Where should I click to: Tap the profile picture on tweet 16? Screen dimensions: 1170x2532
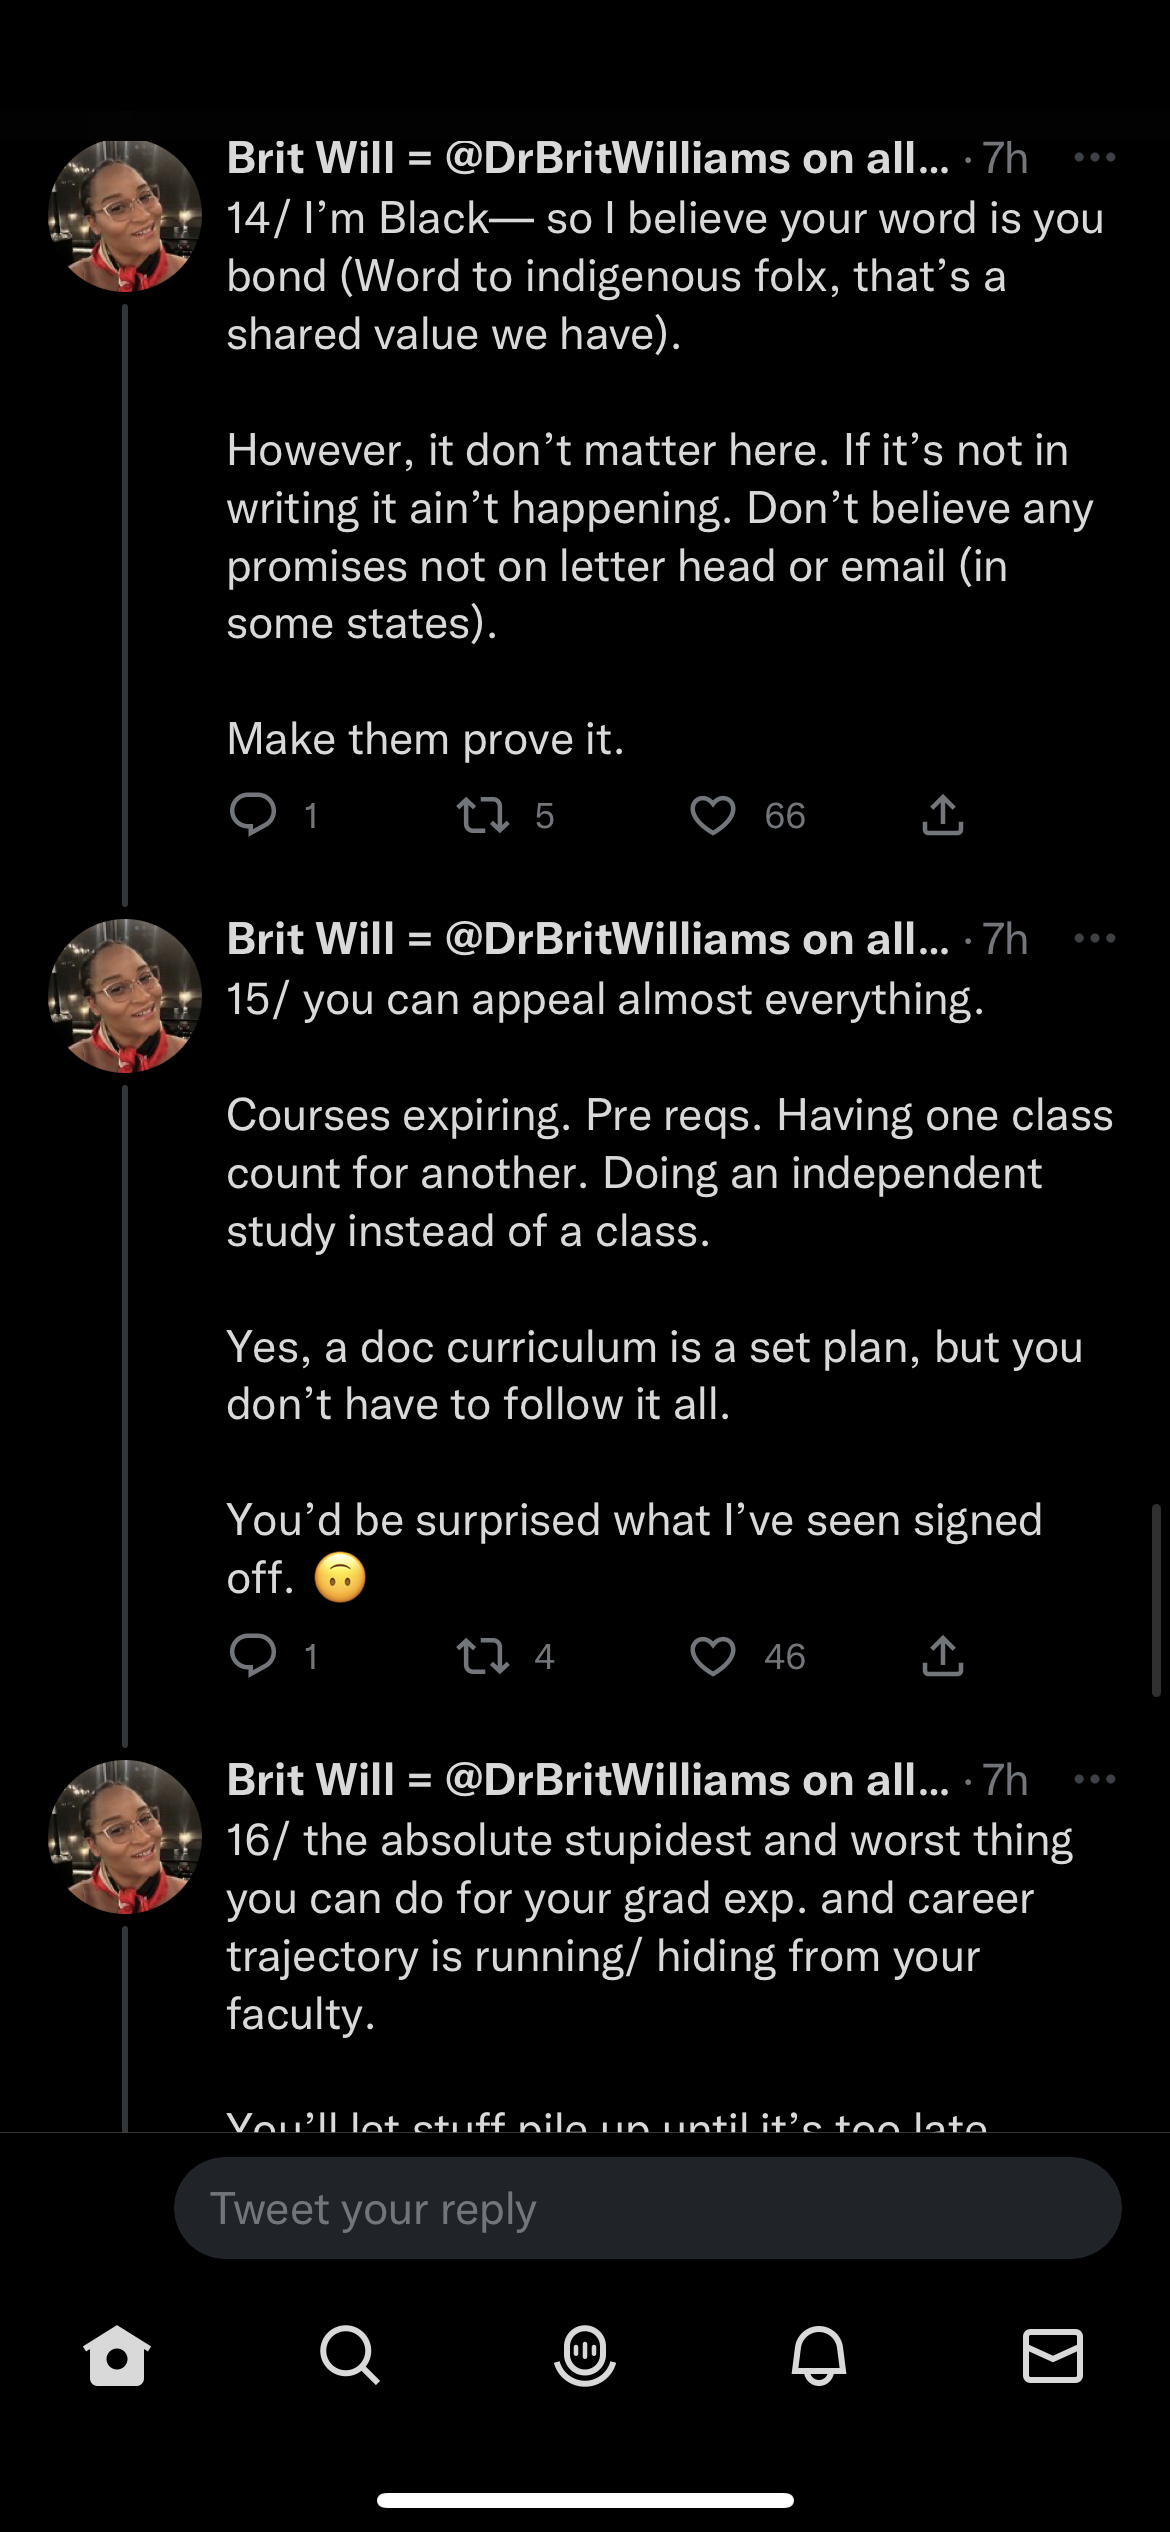pyautogui.click(x=125, y=1837)
